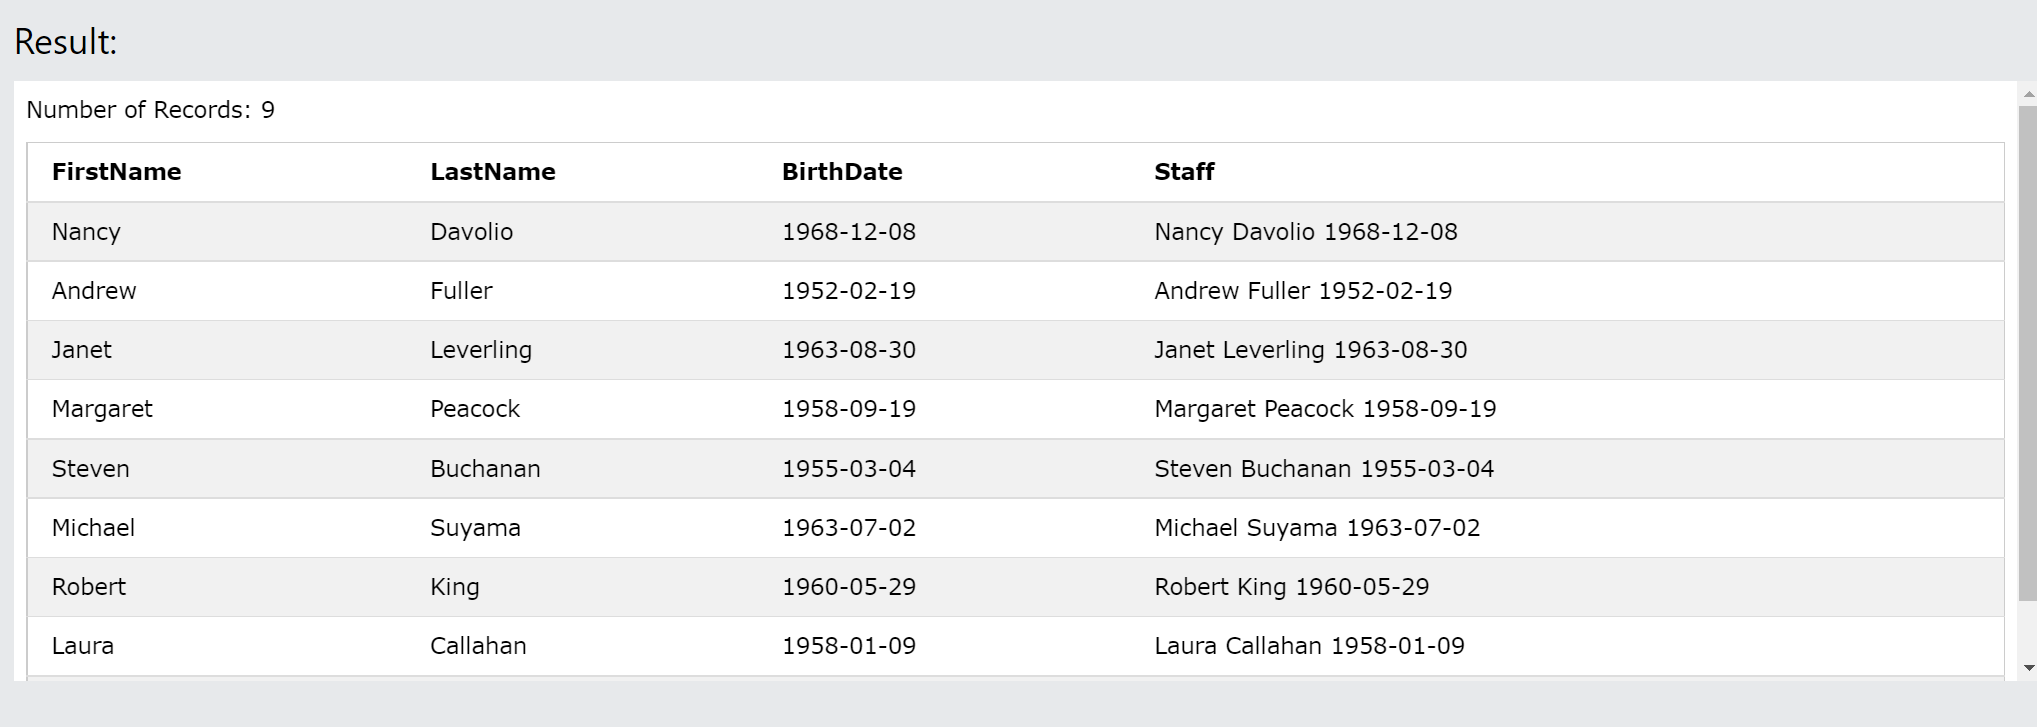Click the scrollbar down arrow
2037x727 pixels.
pos(2028,668)
